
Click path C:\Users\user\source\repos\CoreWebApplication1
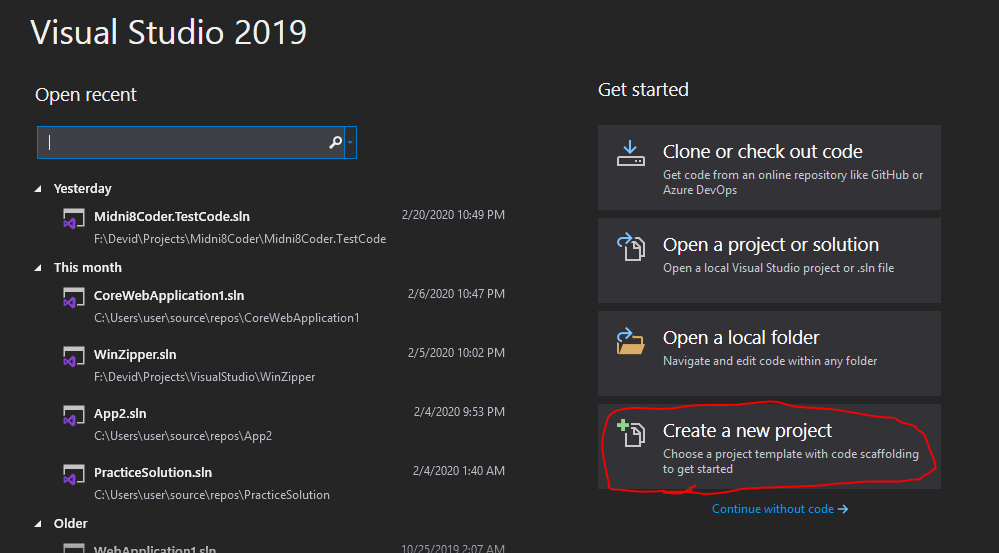(x=227, y=318)
